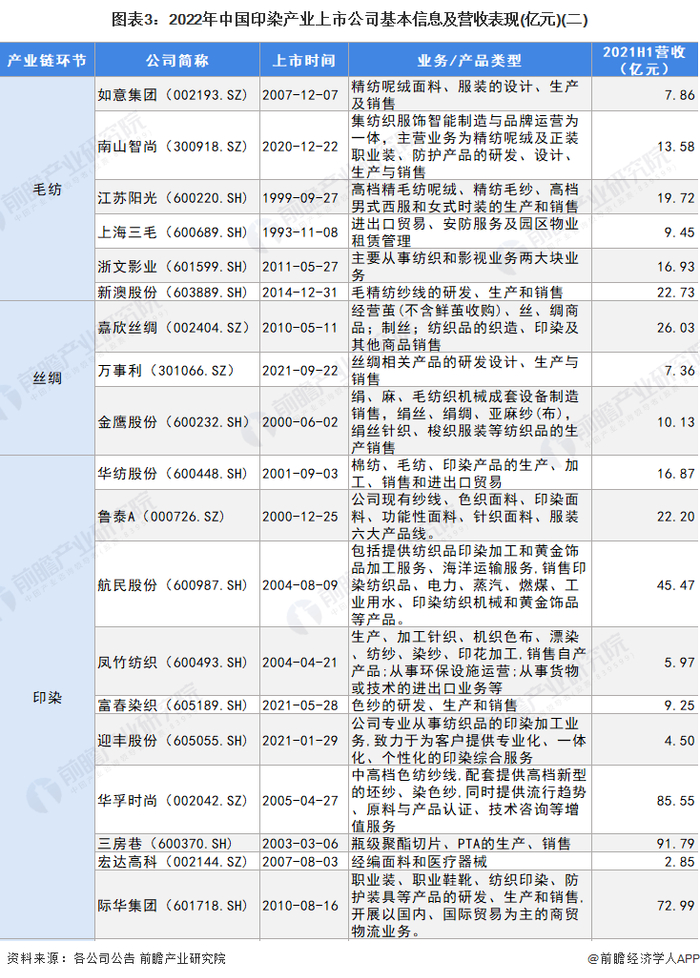Click listing date 2005-04-27
Screen dimensions: 700x978
coord(300,800)
